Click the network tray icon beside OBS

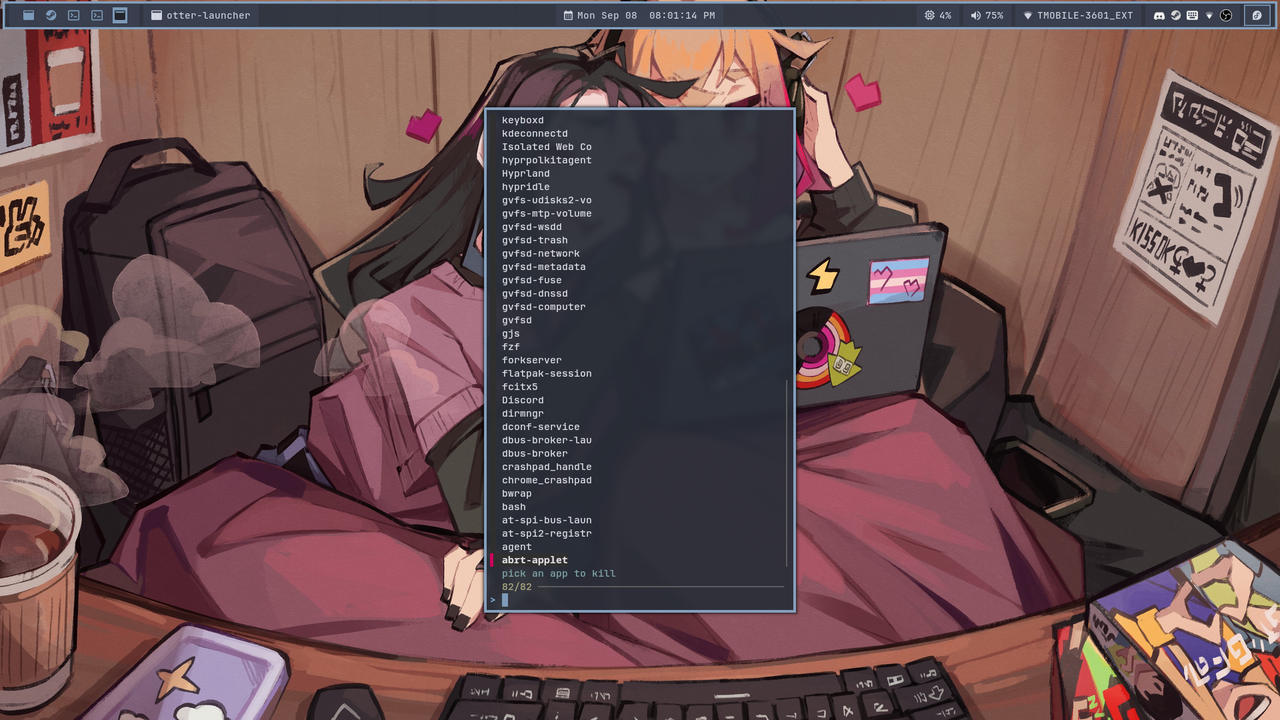pos(1209,16)
